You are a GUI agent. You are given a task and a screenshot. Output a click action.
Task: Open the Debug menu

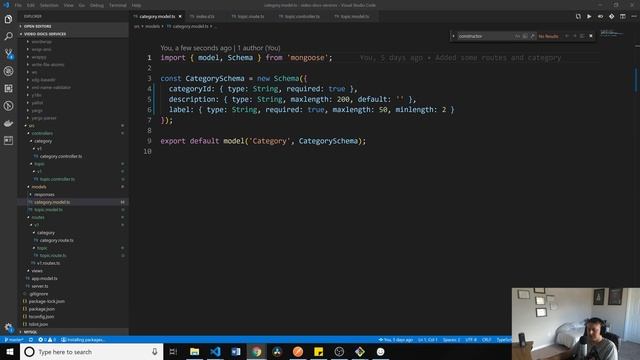point(97,5)
